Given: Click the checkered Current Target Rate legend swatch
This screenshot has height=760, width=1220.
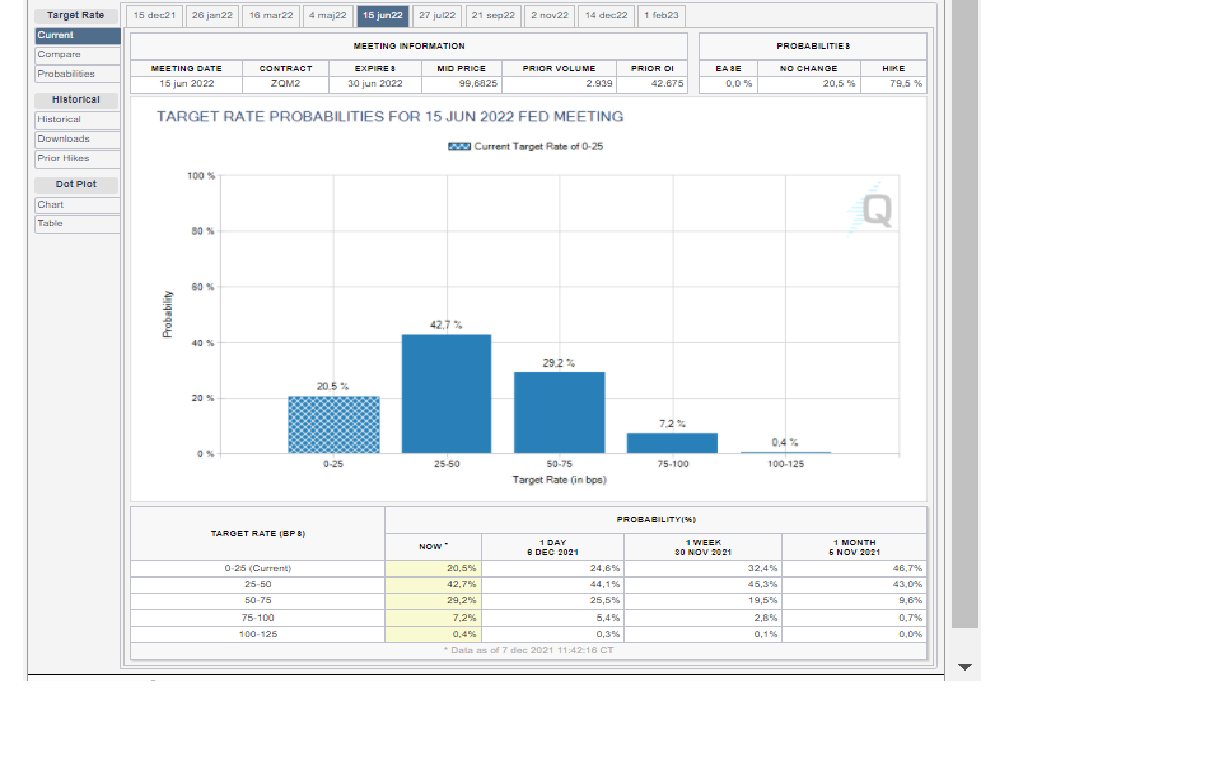Looking at the screenshot, I should [x=459, y=146].
